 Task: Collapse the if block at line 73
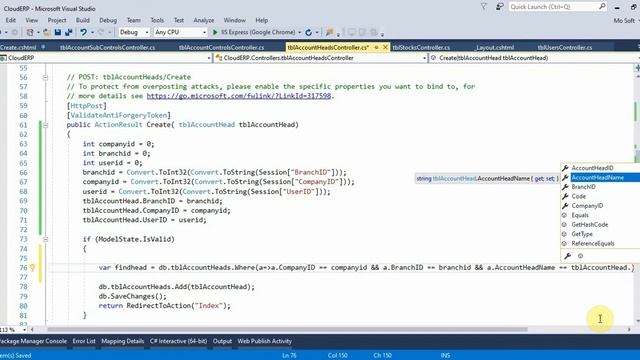(x=45, y=240)
